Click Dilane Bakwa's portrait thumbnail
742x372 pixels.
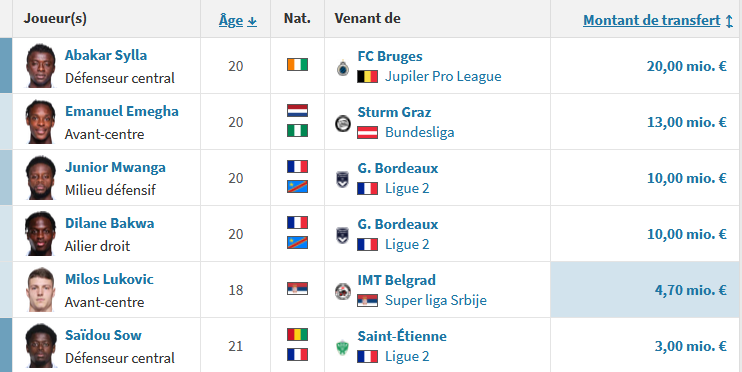click(41, 234)
